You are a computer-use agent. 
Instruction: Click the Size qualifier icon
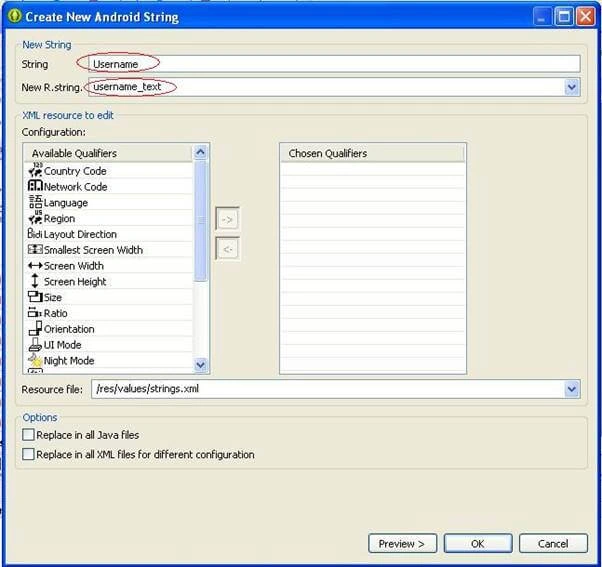(35, 297)
